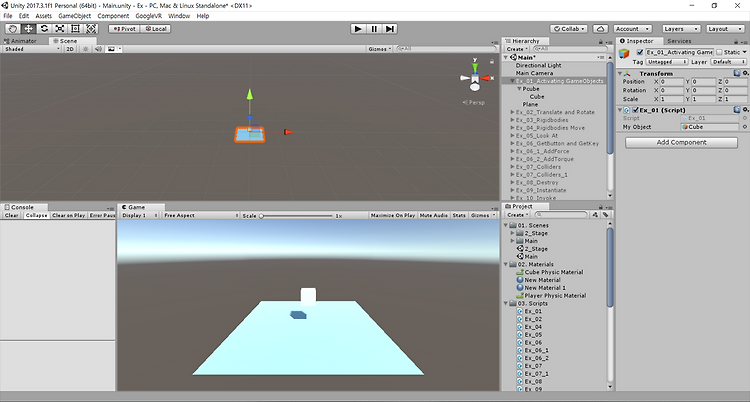
Task: Open Ex_01 script component gear menu
Action: pos(745,110)
